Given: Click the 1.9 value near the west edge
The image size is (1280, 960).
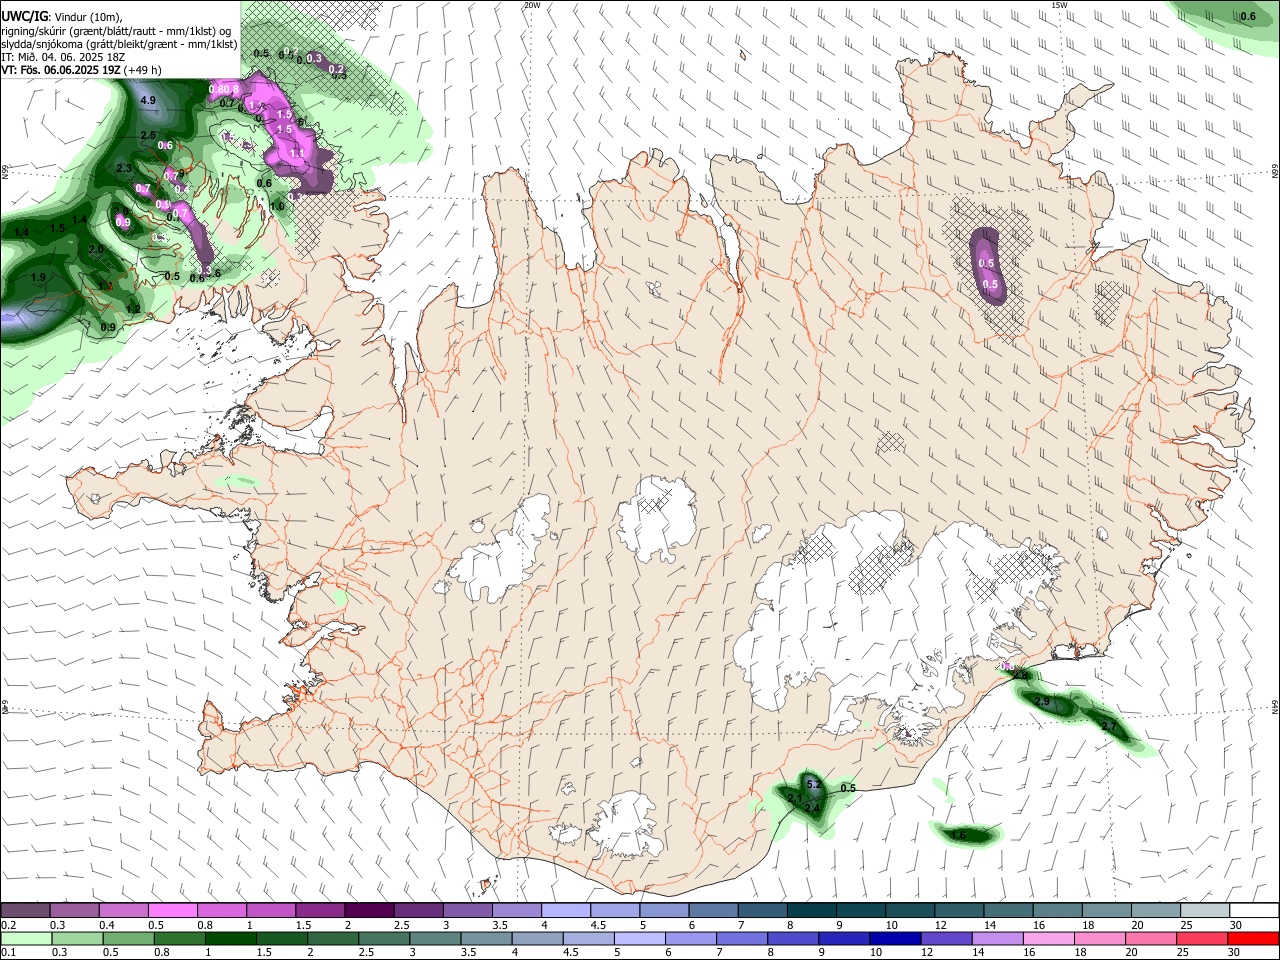Looking at the screenshot, I should point(39,277).
